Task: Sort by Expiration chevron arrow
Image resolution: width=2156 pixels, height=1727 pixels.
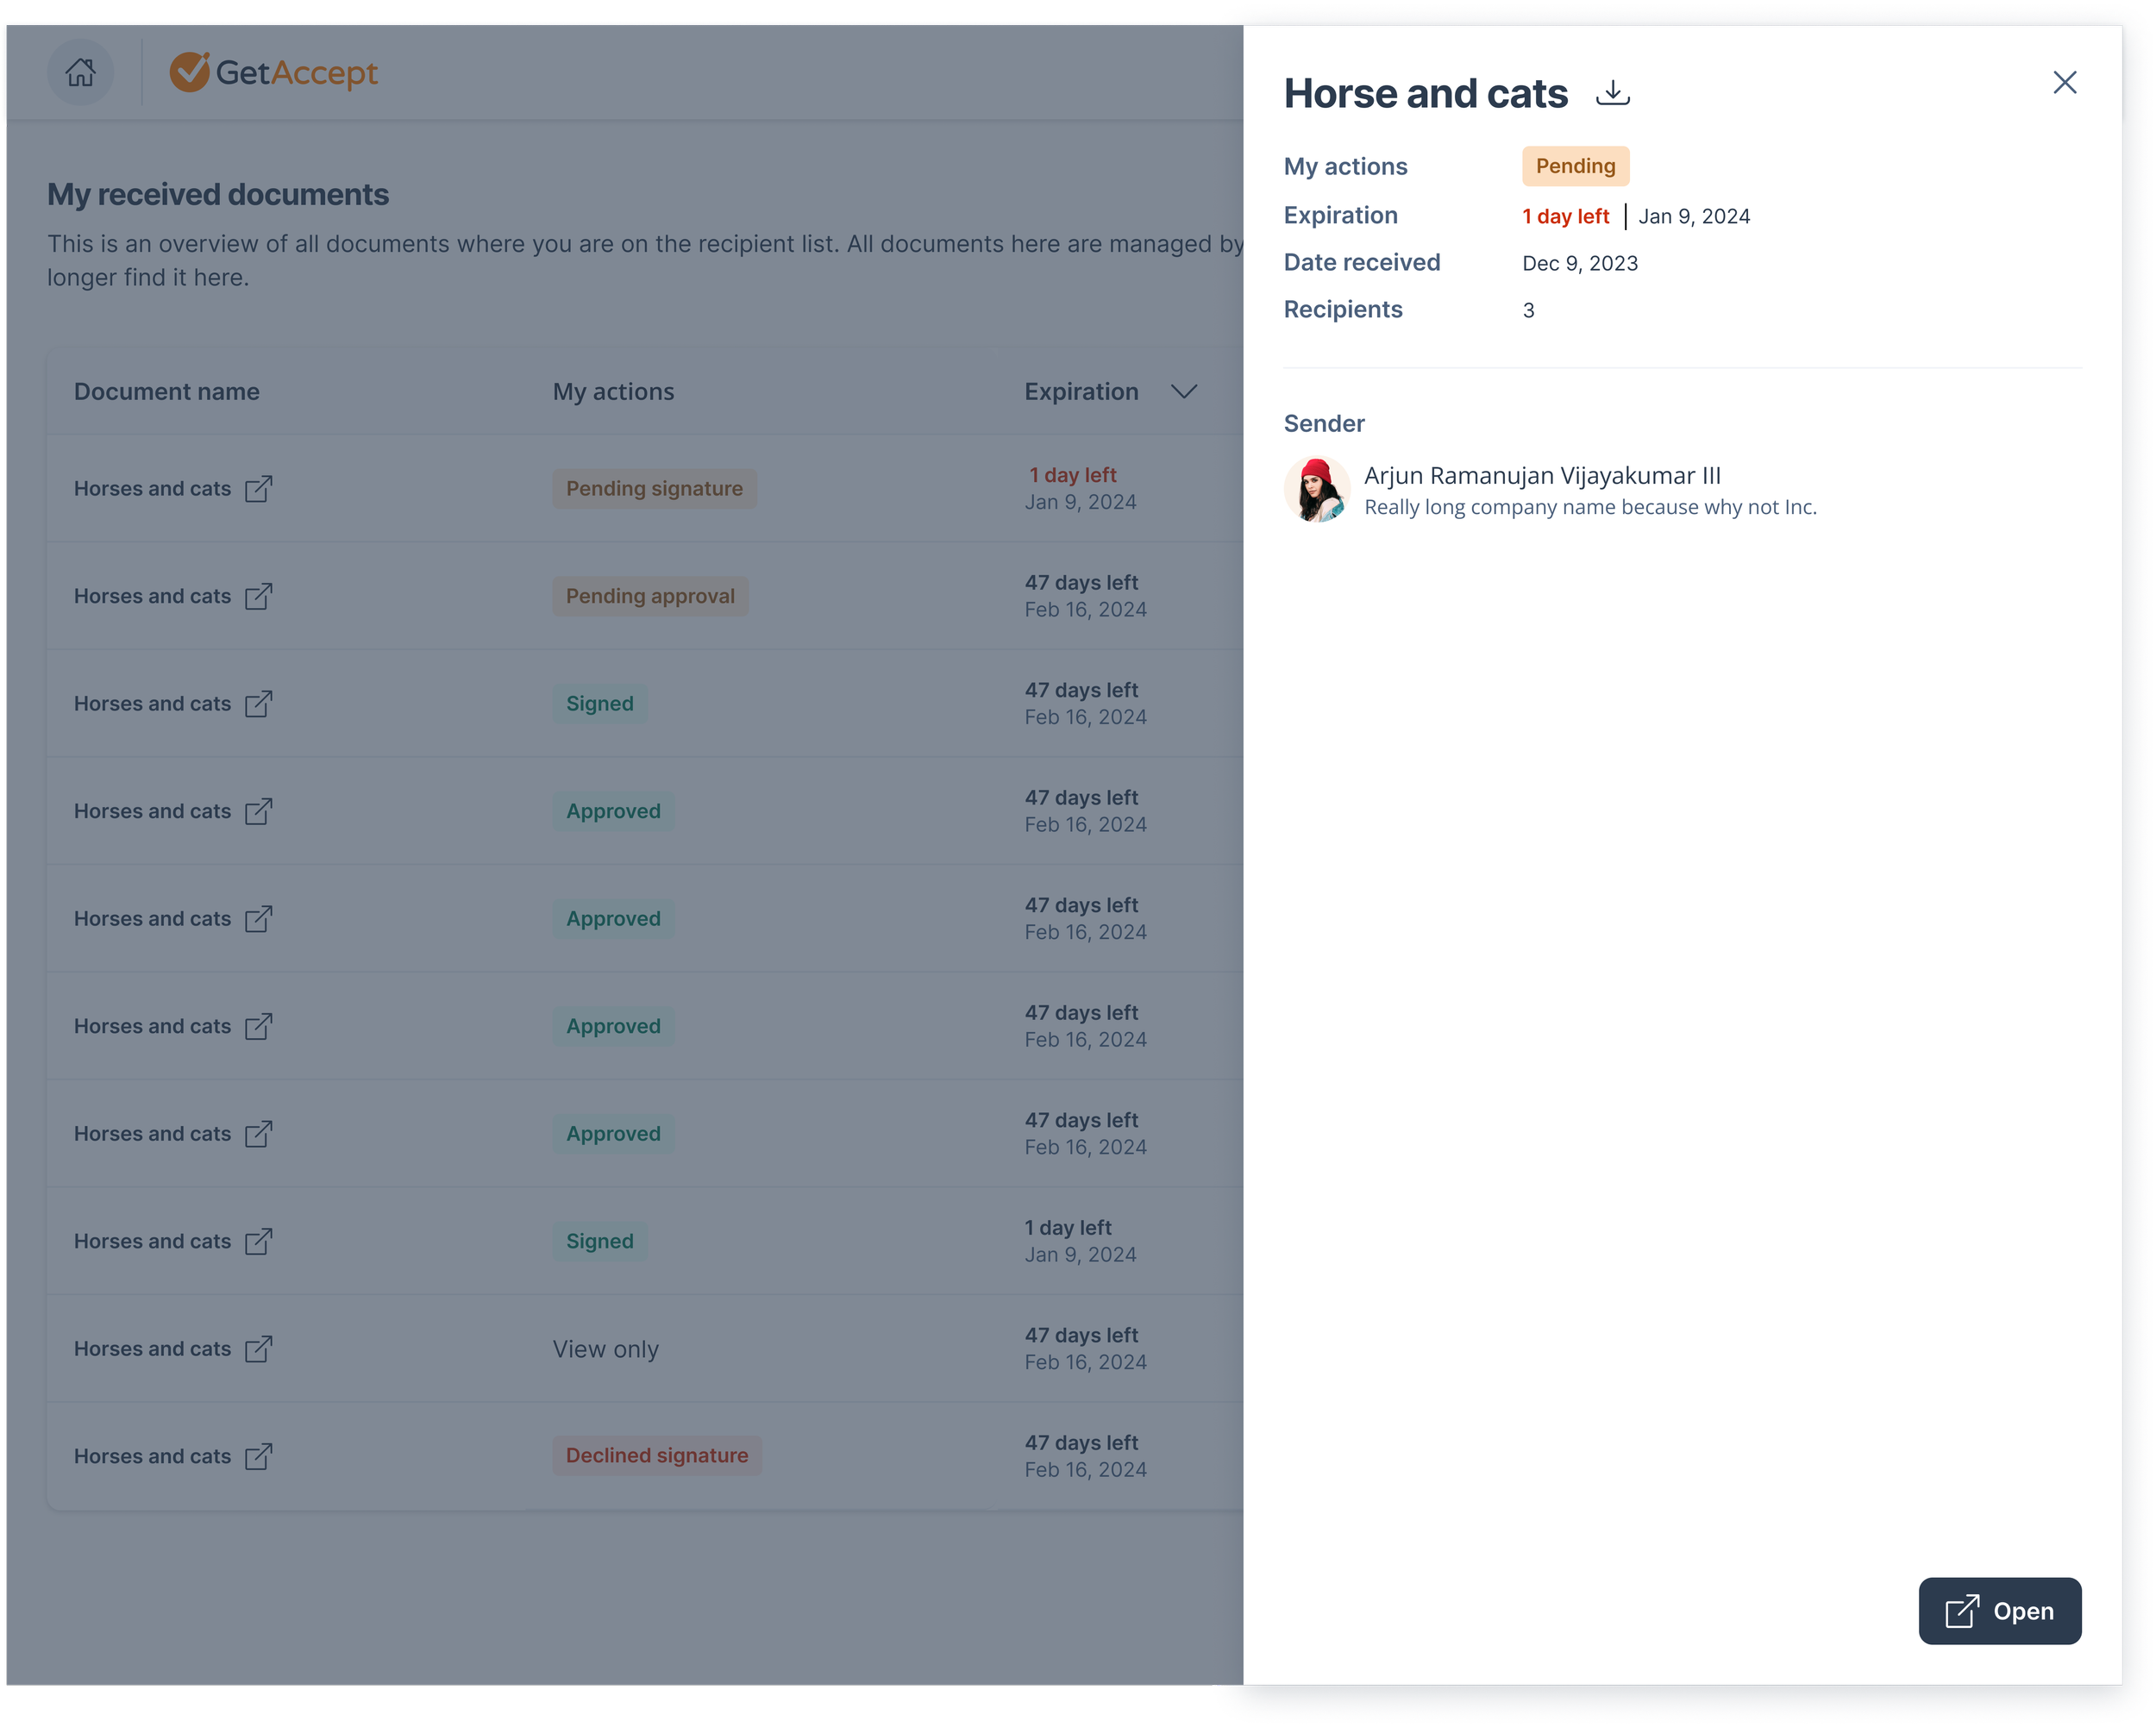Action: pyautogui.click(x=1184, y=392)
